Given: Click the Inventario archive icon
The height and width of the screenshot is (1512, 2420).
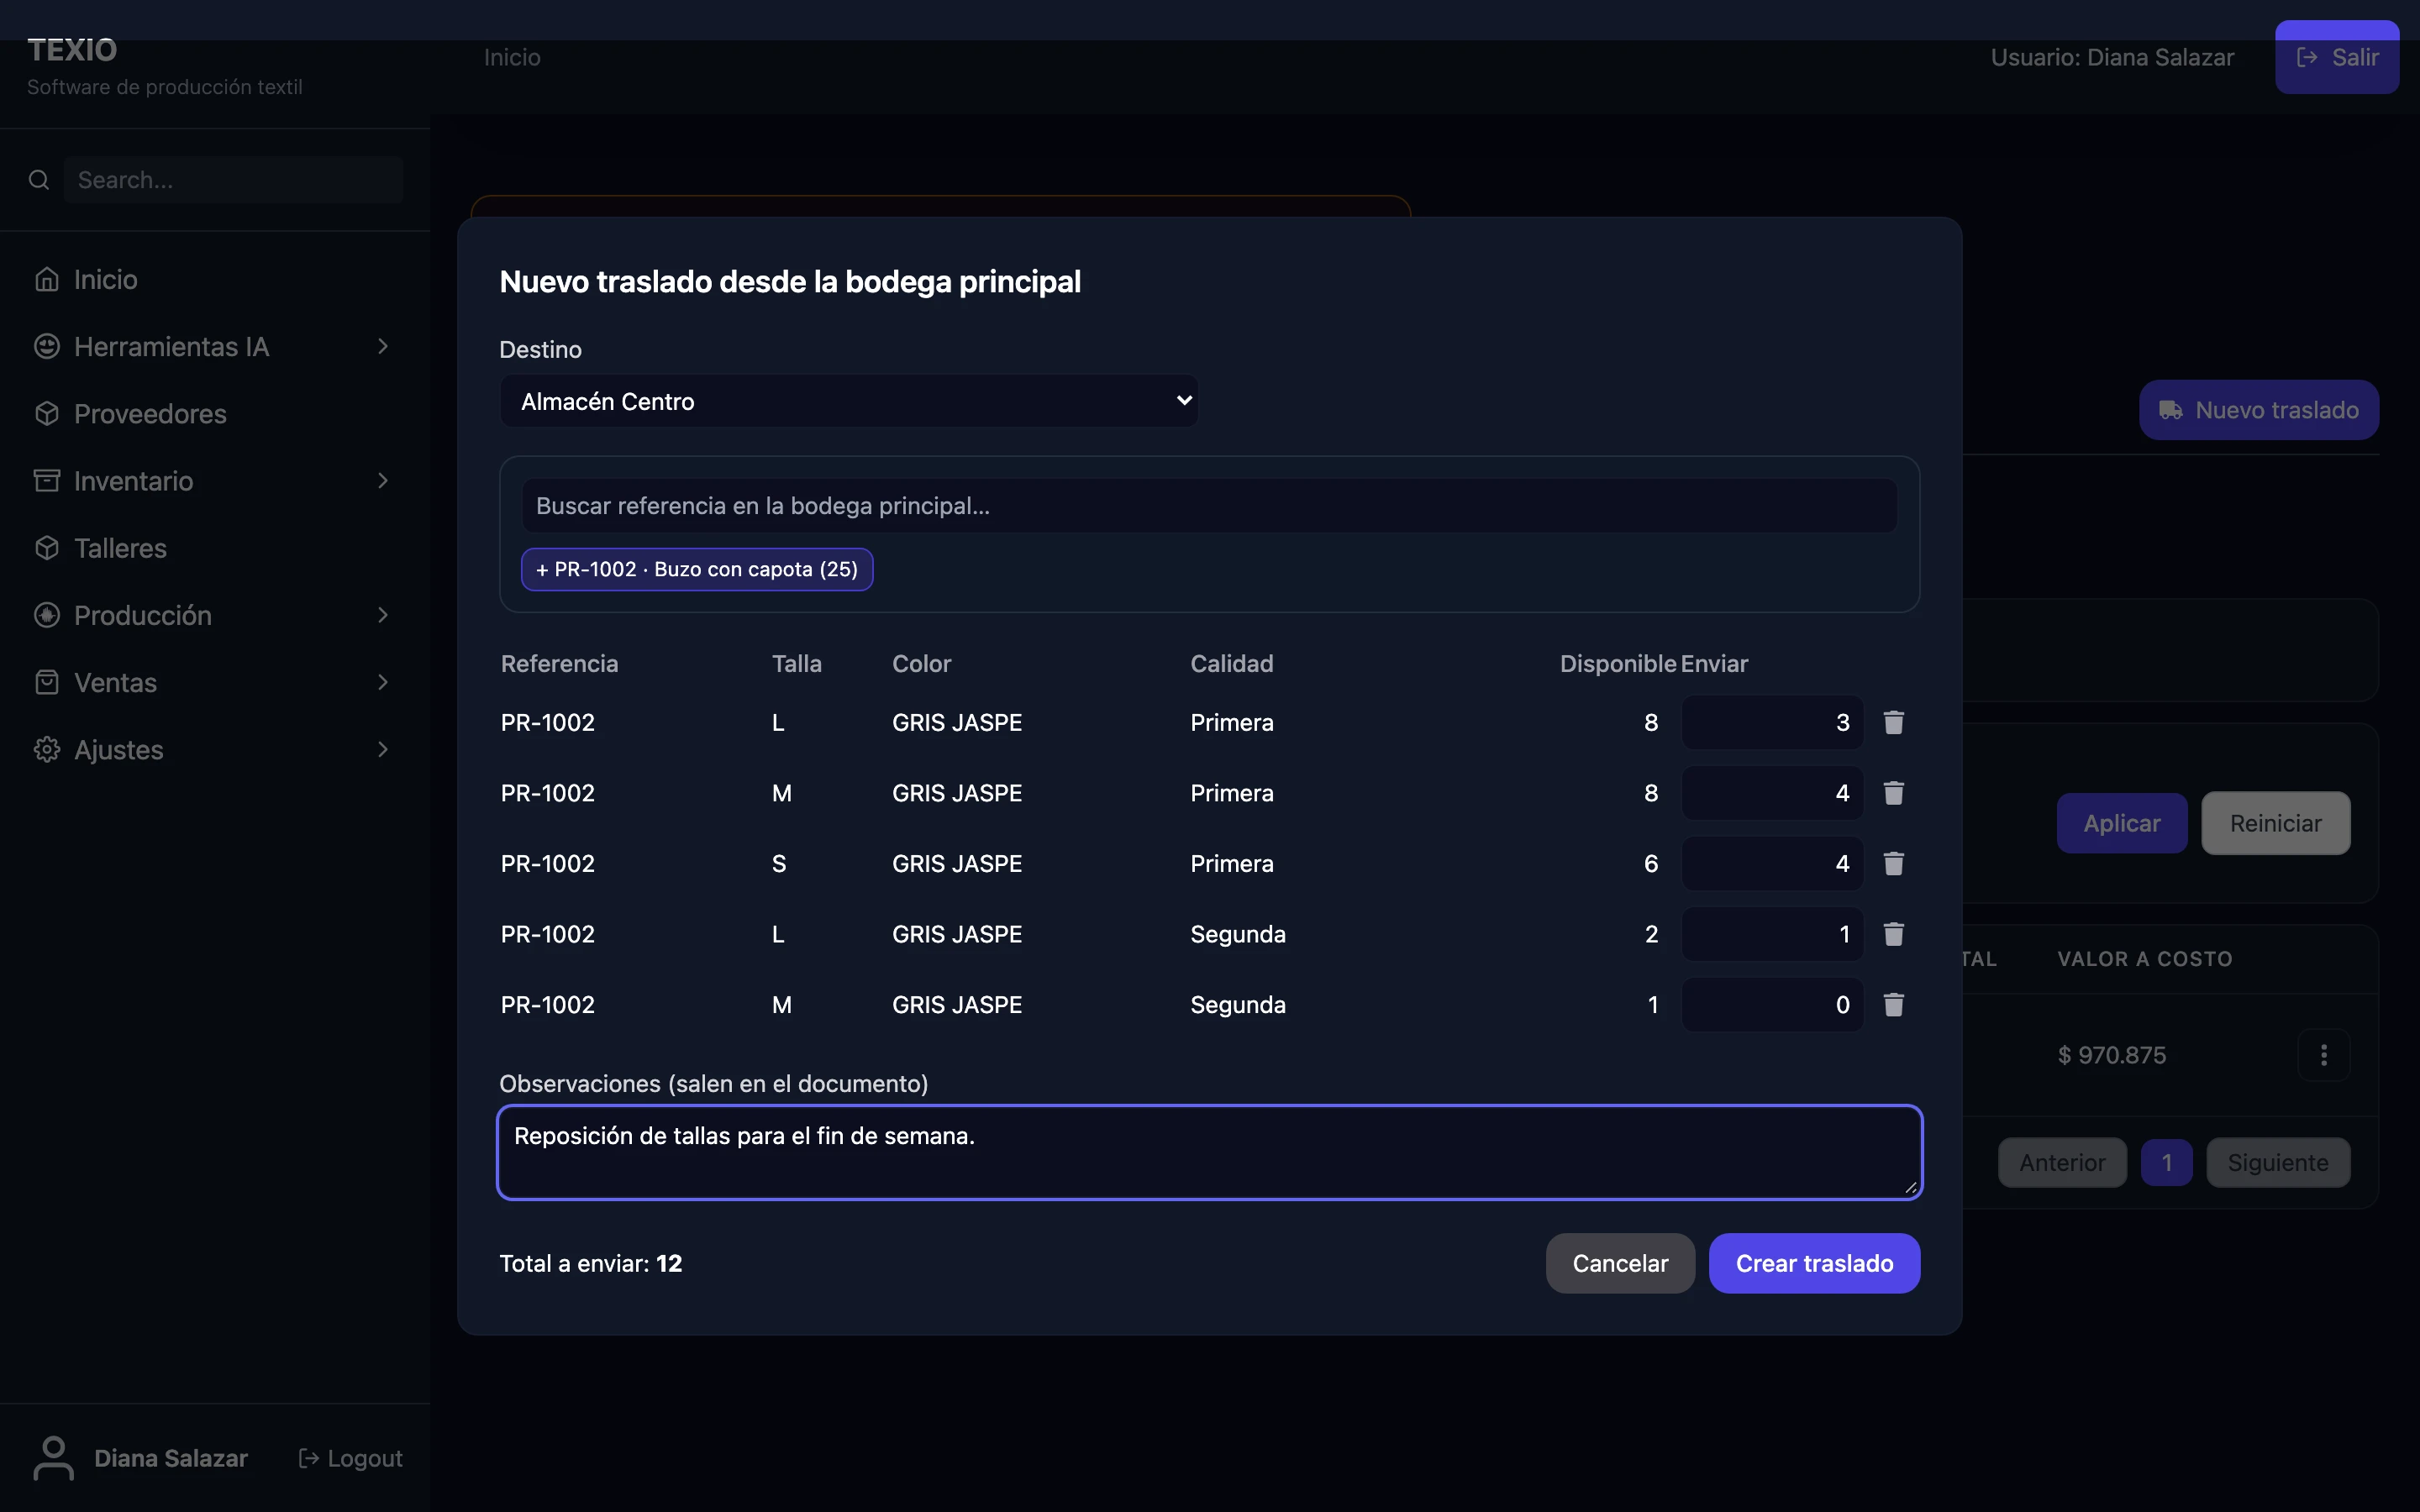Looking at the screenshot, I should tap(47, 481).
